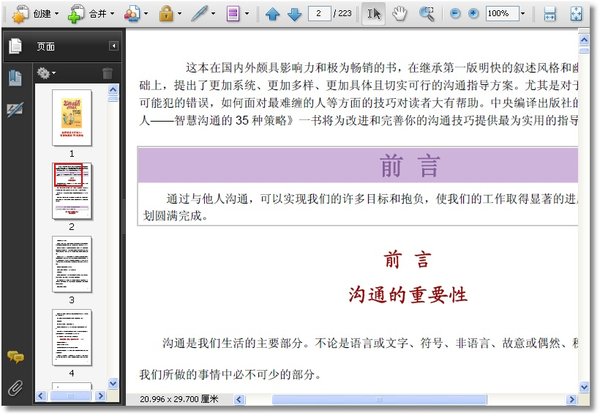This screenshot has height=416, width=600.
Task: Zoom in with the plus button
Action: [x=473, y=14]
